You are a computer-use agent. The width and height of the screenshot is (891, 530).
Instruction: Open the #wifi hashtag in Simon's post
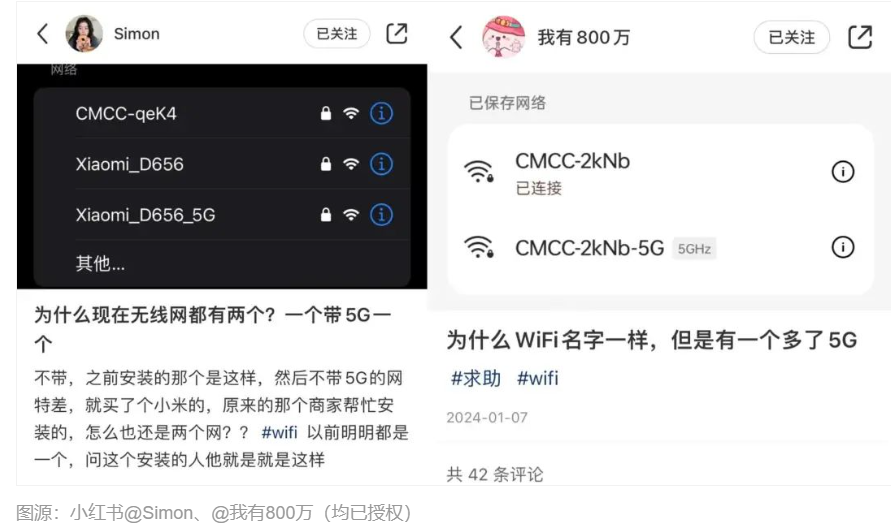(279, 432)
